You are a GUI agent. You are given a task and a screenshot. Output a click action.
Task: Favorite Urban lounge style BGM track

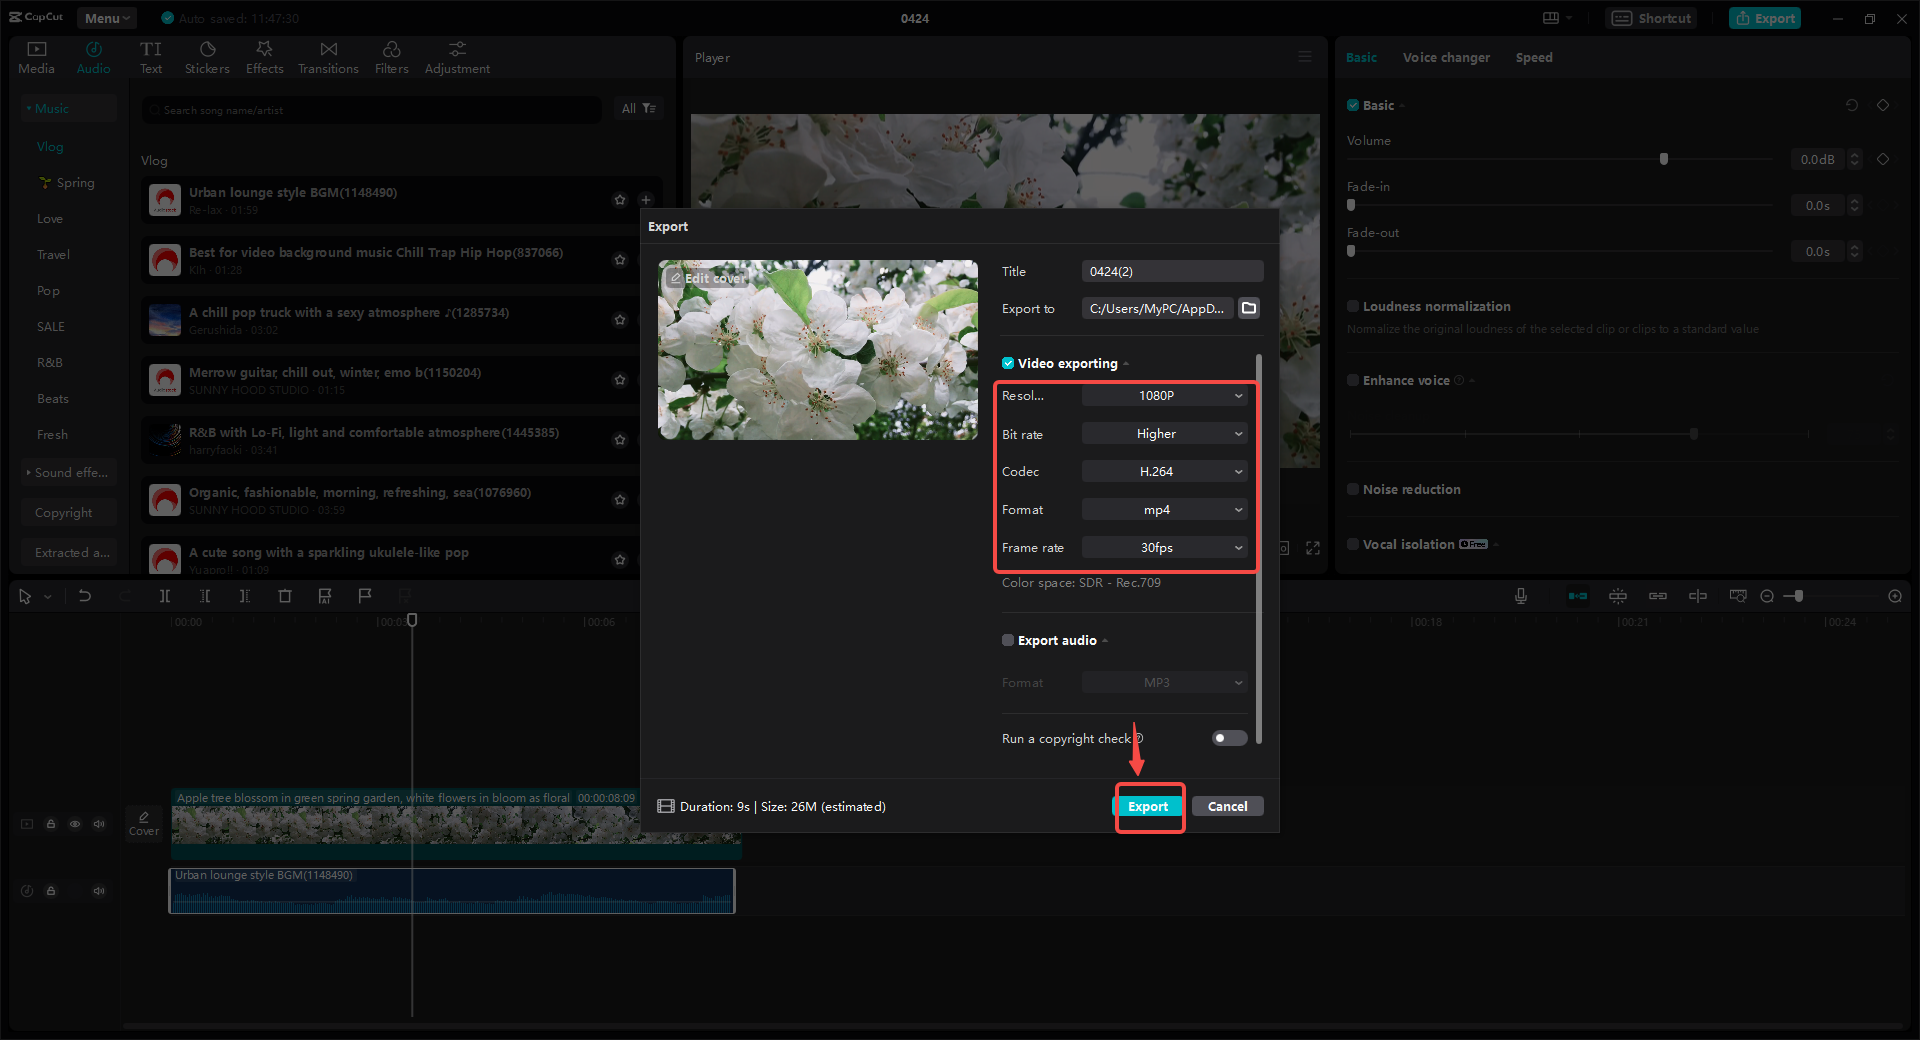(x=620, y=200)
